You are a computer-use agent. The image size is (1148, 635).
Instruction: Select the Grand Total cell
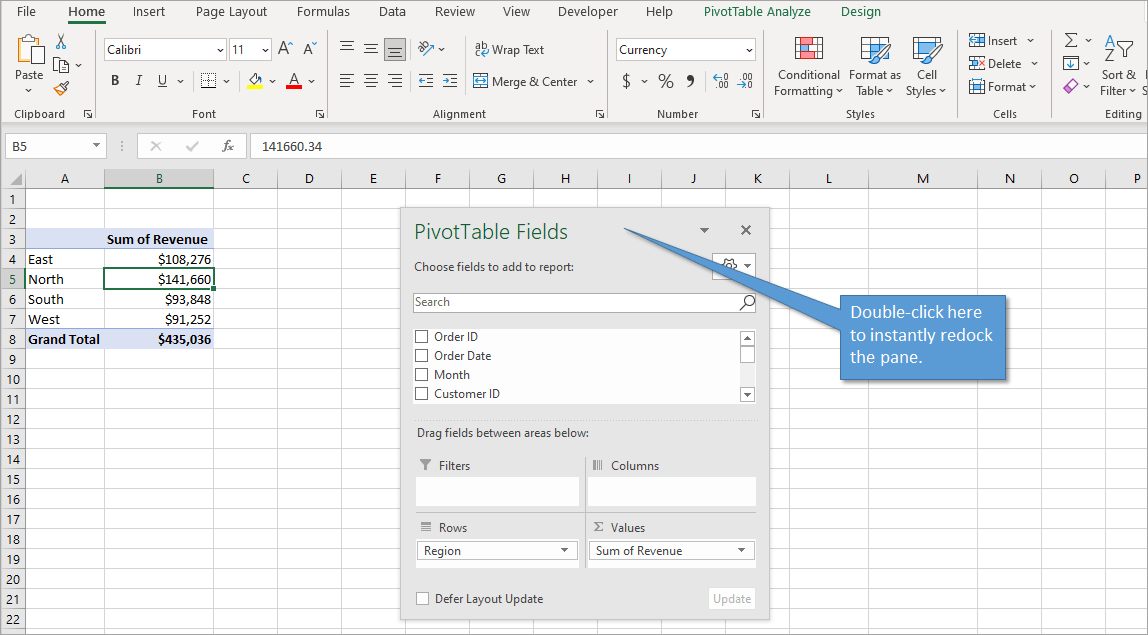pyautogui.click(x=64, y=339)
